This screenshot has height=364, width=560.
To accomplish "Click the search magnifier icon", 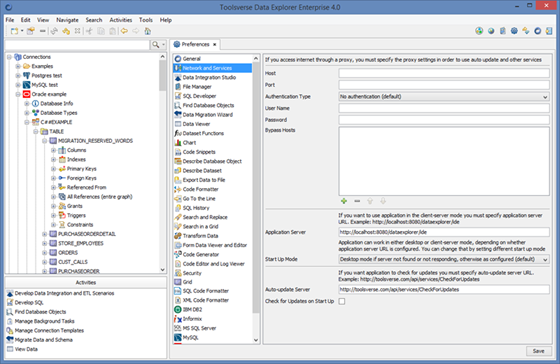I will pyautogui.click(x=155, y=45).
